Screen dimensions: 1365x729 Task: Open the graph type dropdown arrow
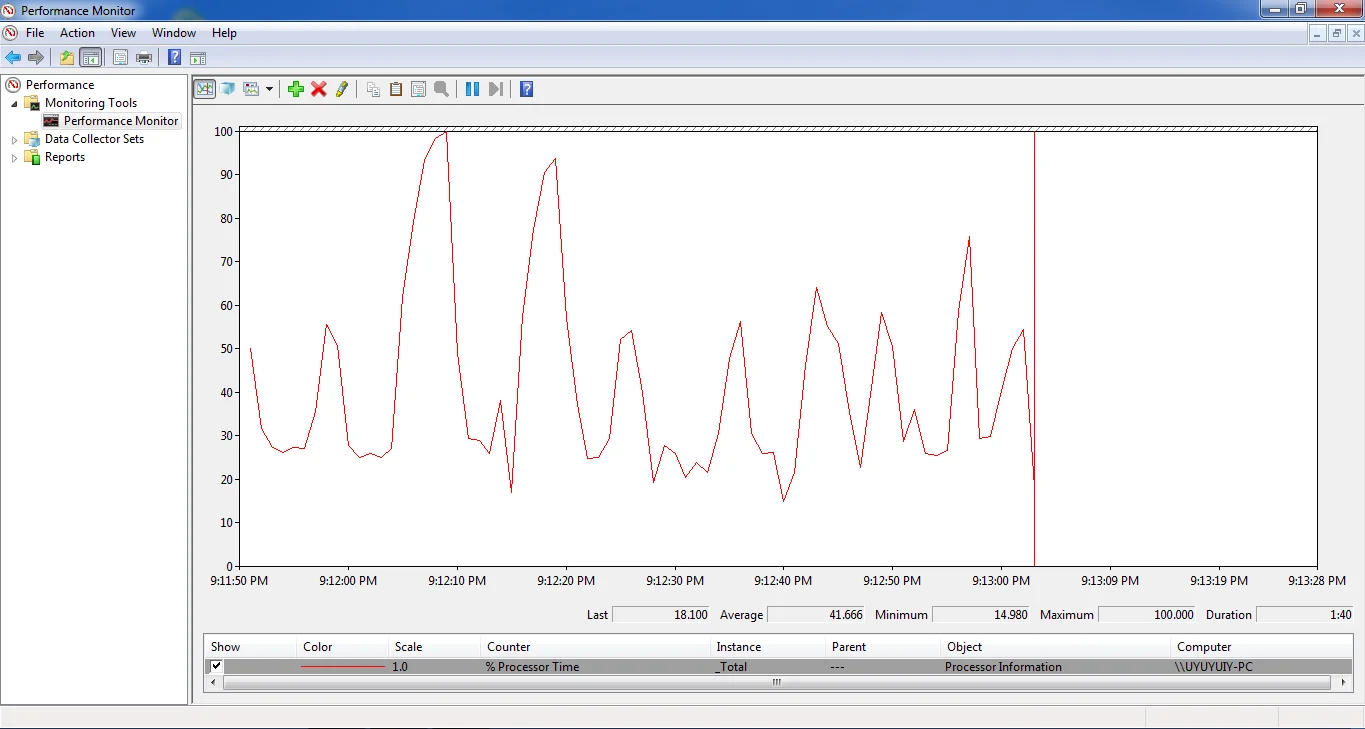[x=269, y=89]
